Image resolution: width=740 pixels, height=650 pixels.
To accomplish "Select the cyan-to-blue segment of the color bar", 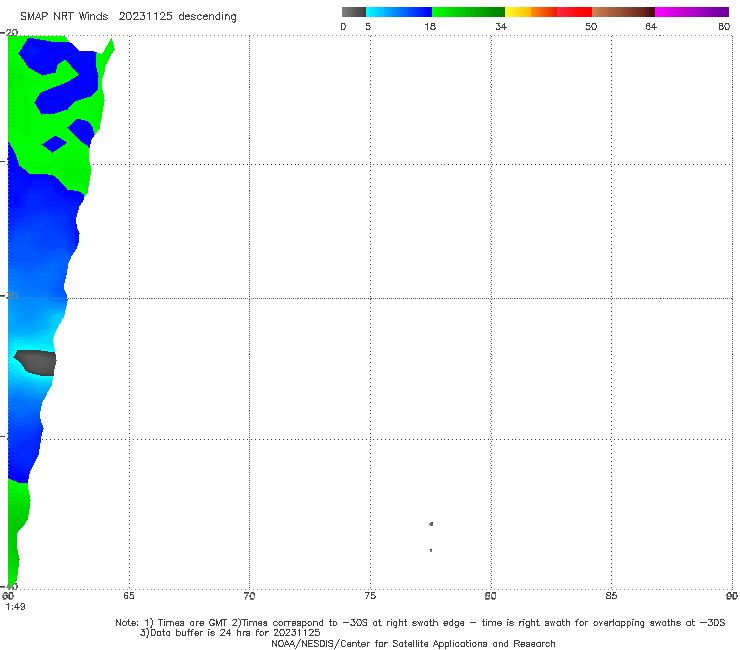I will pyautogui.click(x=399, y=12).
